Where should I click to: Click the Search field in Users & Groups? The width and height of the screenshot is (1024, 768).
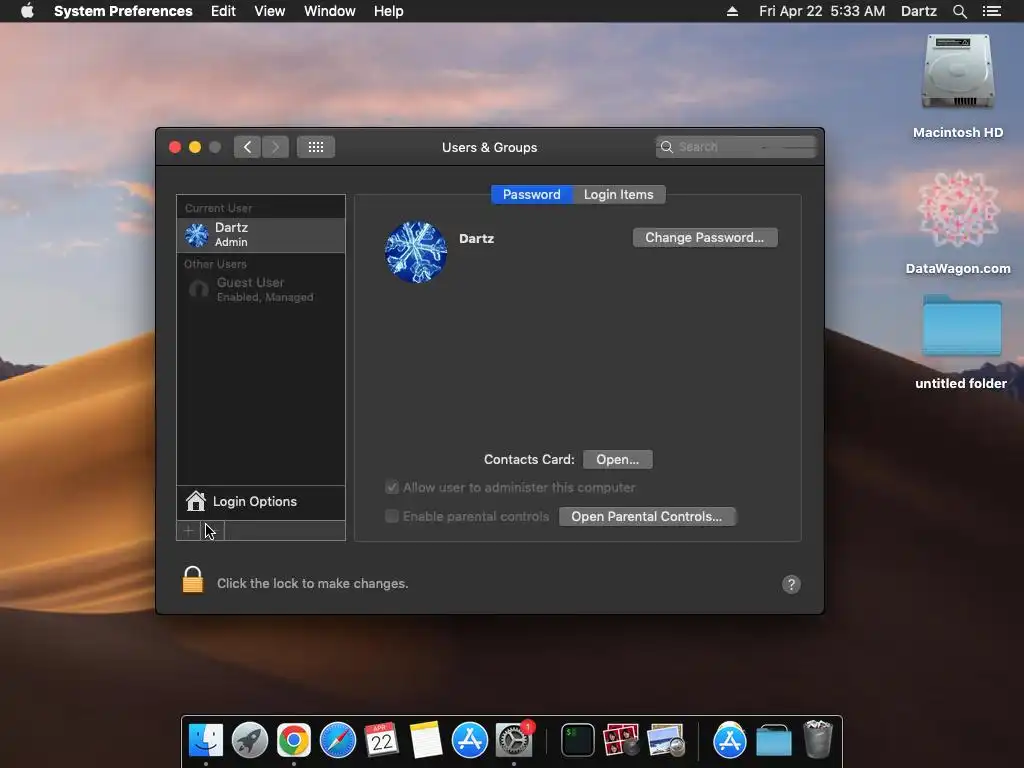(x=736, y=147)
